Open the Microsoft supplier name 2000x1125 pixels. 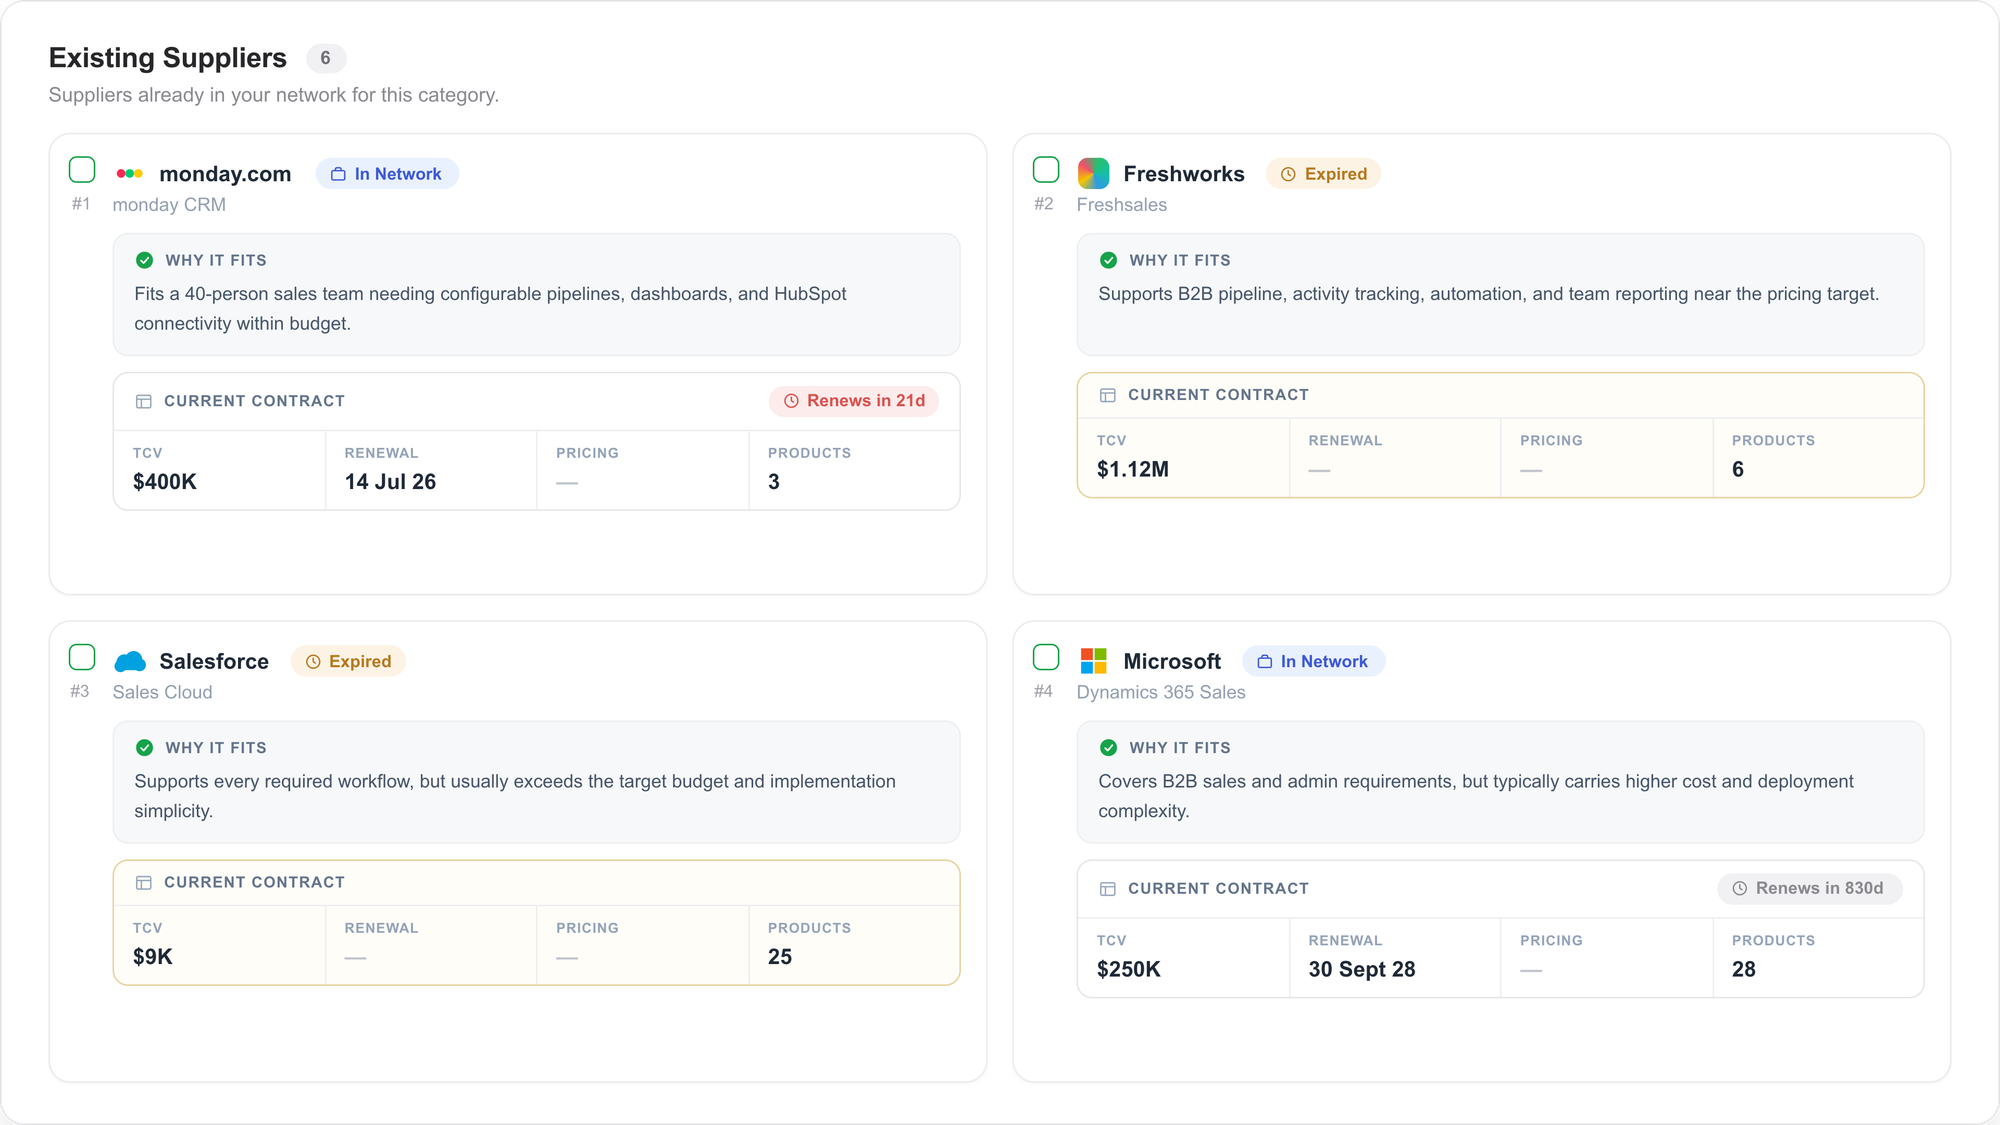tap(1172, 661)
